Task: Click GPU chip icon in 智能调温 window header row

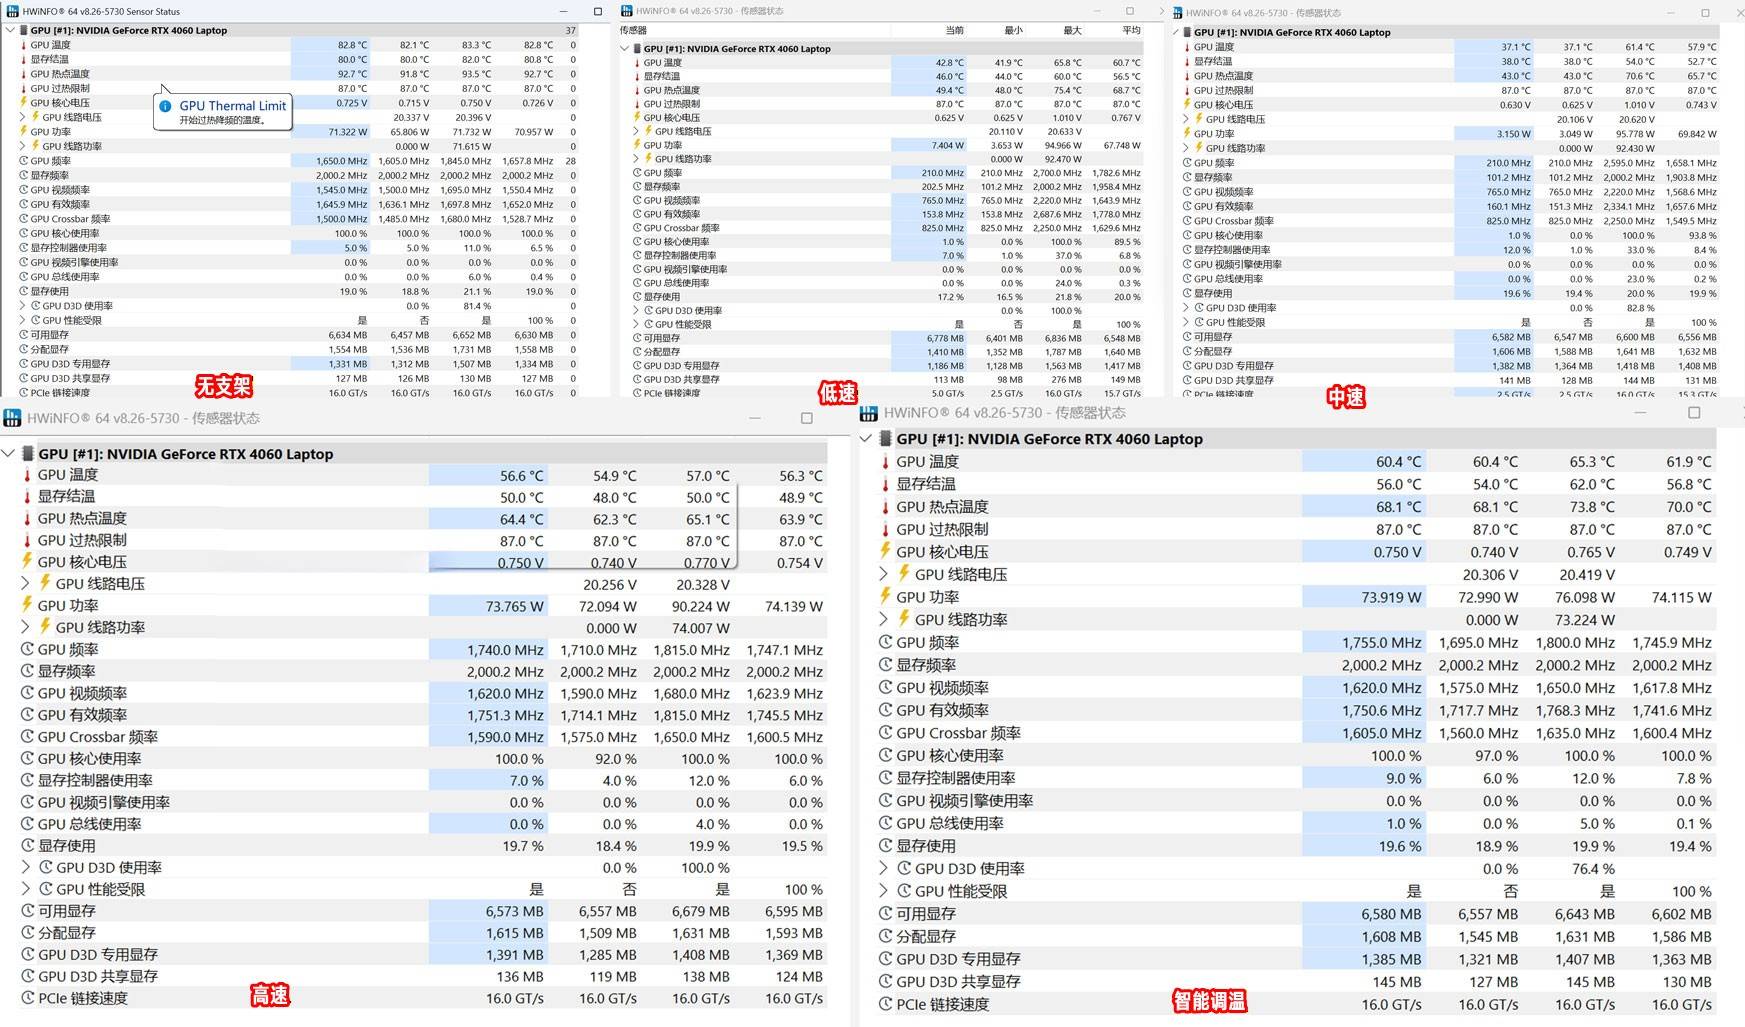Action: click(x=884, y=439)
